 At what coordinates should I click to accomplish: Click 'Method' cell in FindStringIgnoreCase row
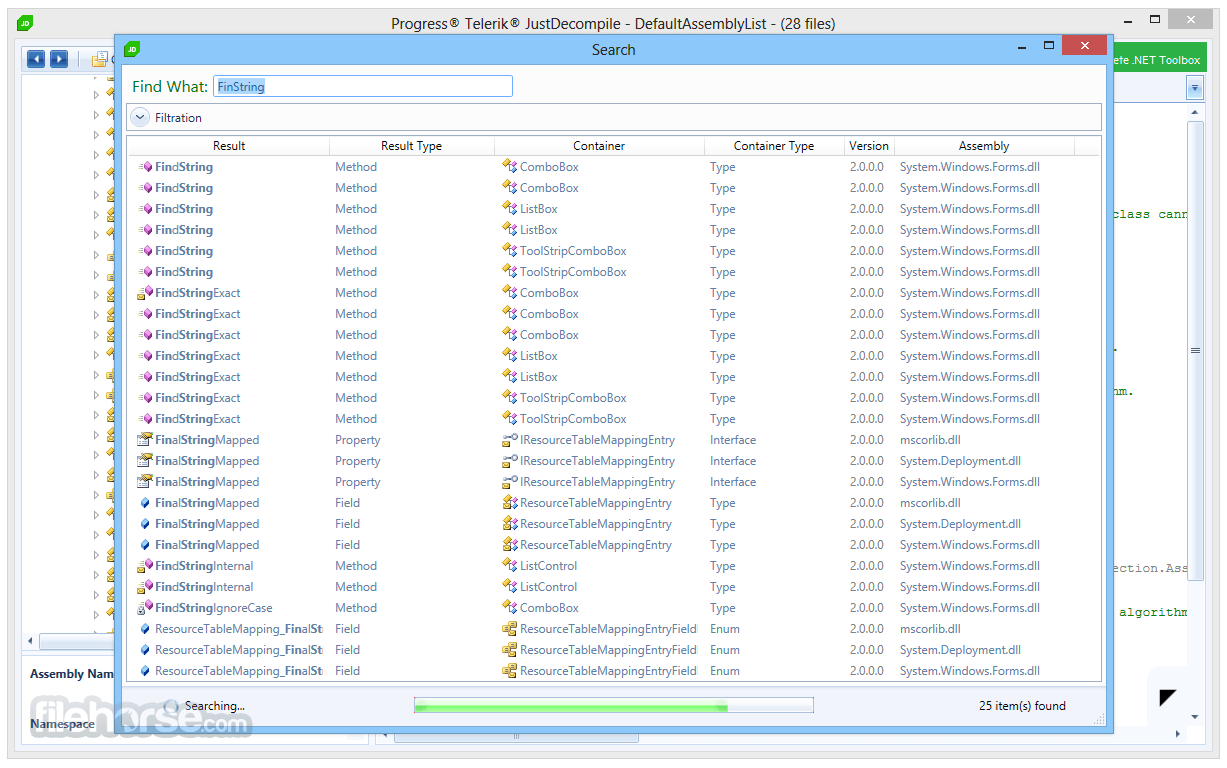pos(356,608)
